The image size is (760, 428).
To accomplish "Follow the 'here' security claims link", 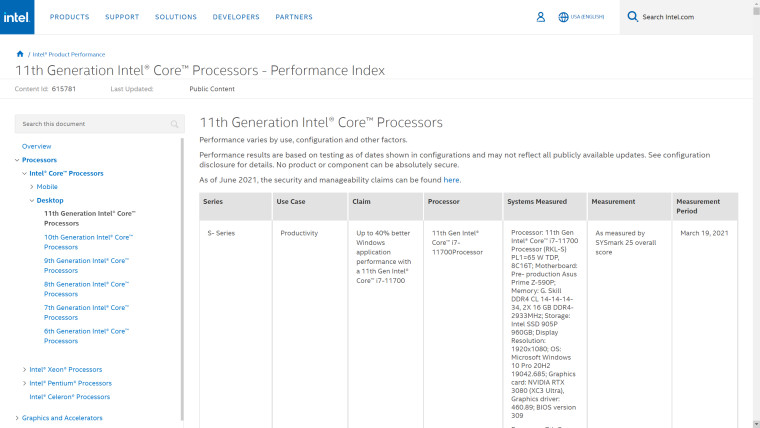I will coord(451,180).
